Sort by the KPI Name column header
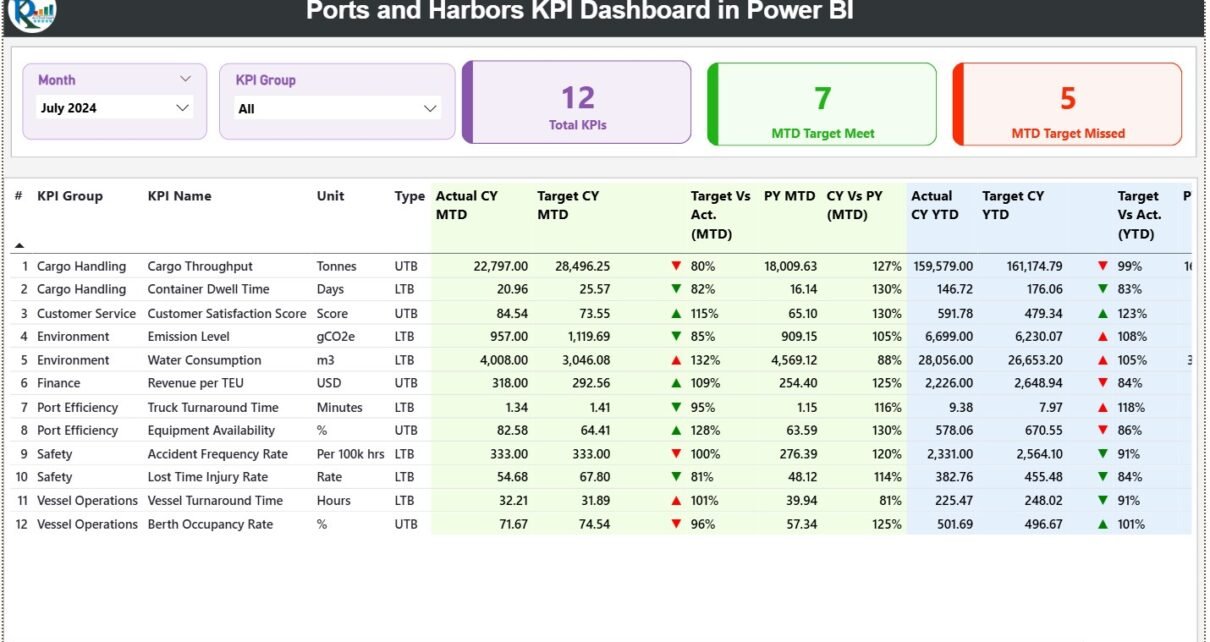The image size is (1210, 642). coord(180,196)
